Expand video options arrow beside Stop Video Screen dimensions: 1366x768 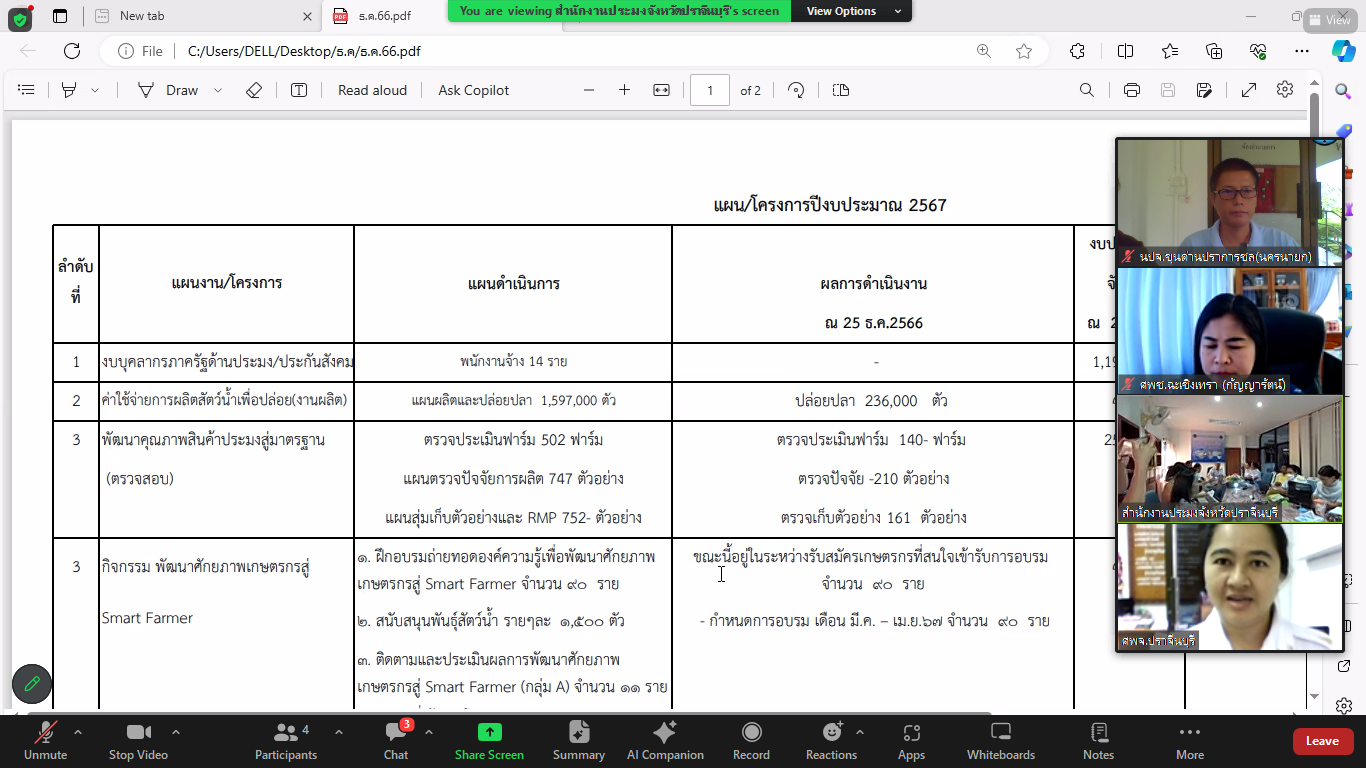[x=176, y=732]
